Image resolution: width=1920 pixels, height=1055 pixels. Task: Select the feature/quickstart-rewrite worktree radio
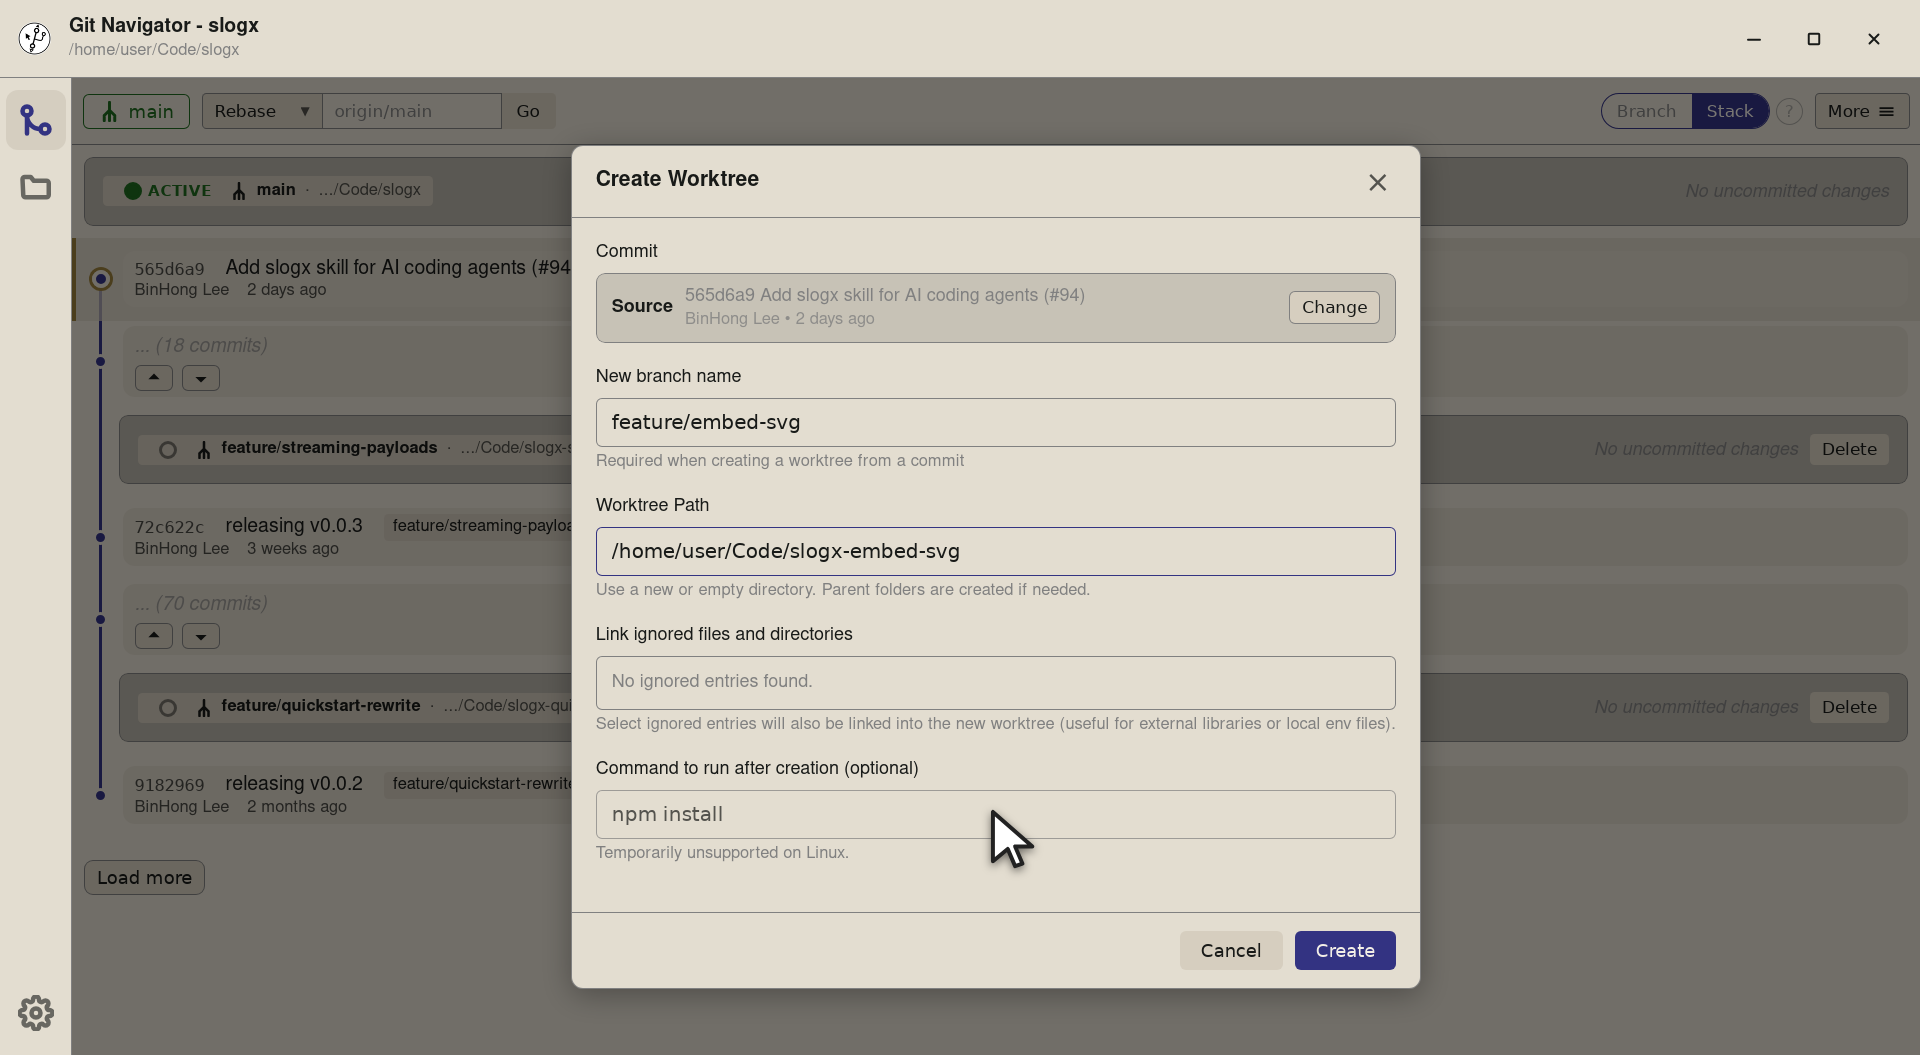[168, 708]
